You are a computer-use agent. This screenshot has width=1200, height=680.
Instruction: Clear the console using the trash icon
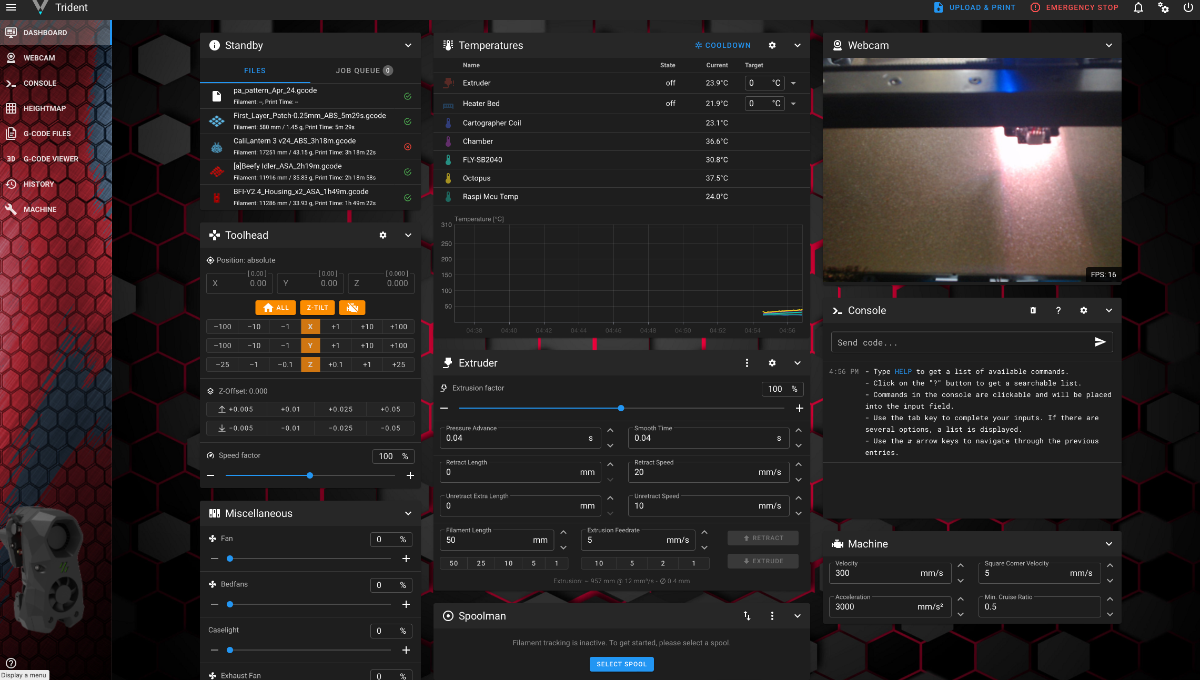coord(1033,310)
